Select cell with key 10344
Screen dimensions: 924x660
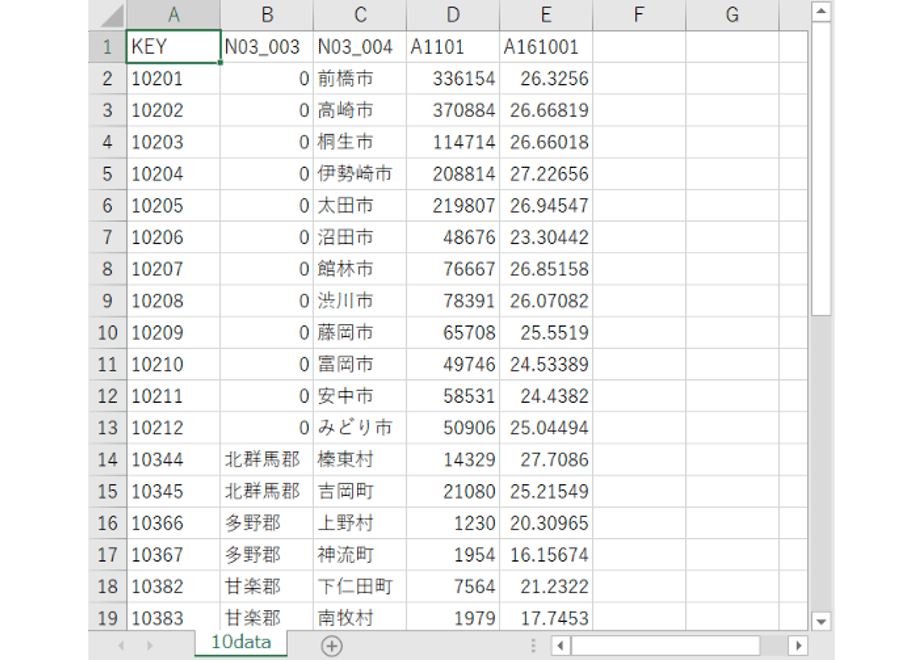pos(173,460)
